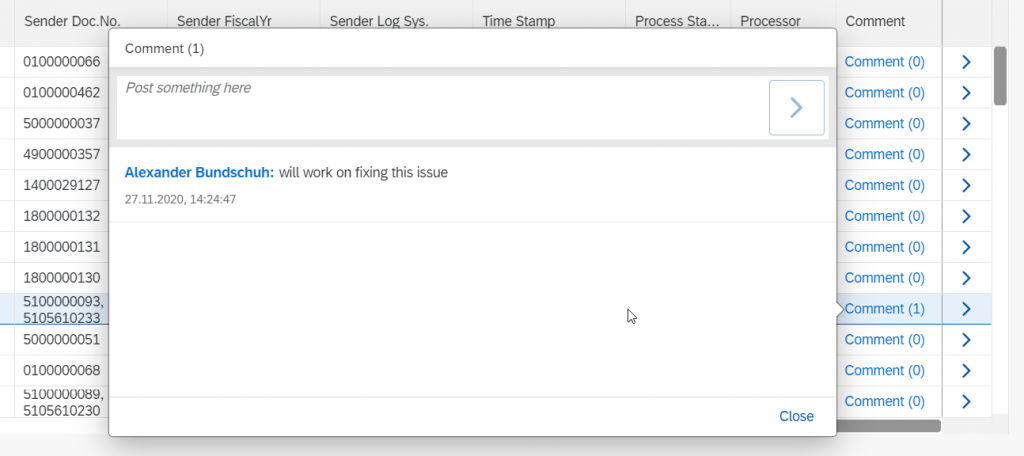Click the Comment (1) link in table
The image size is (1024, 456).
click(885, 309)
